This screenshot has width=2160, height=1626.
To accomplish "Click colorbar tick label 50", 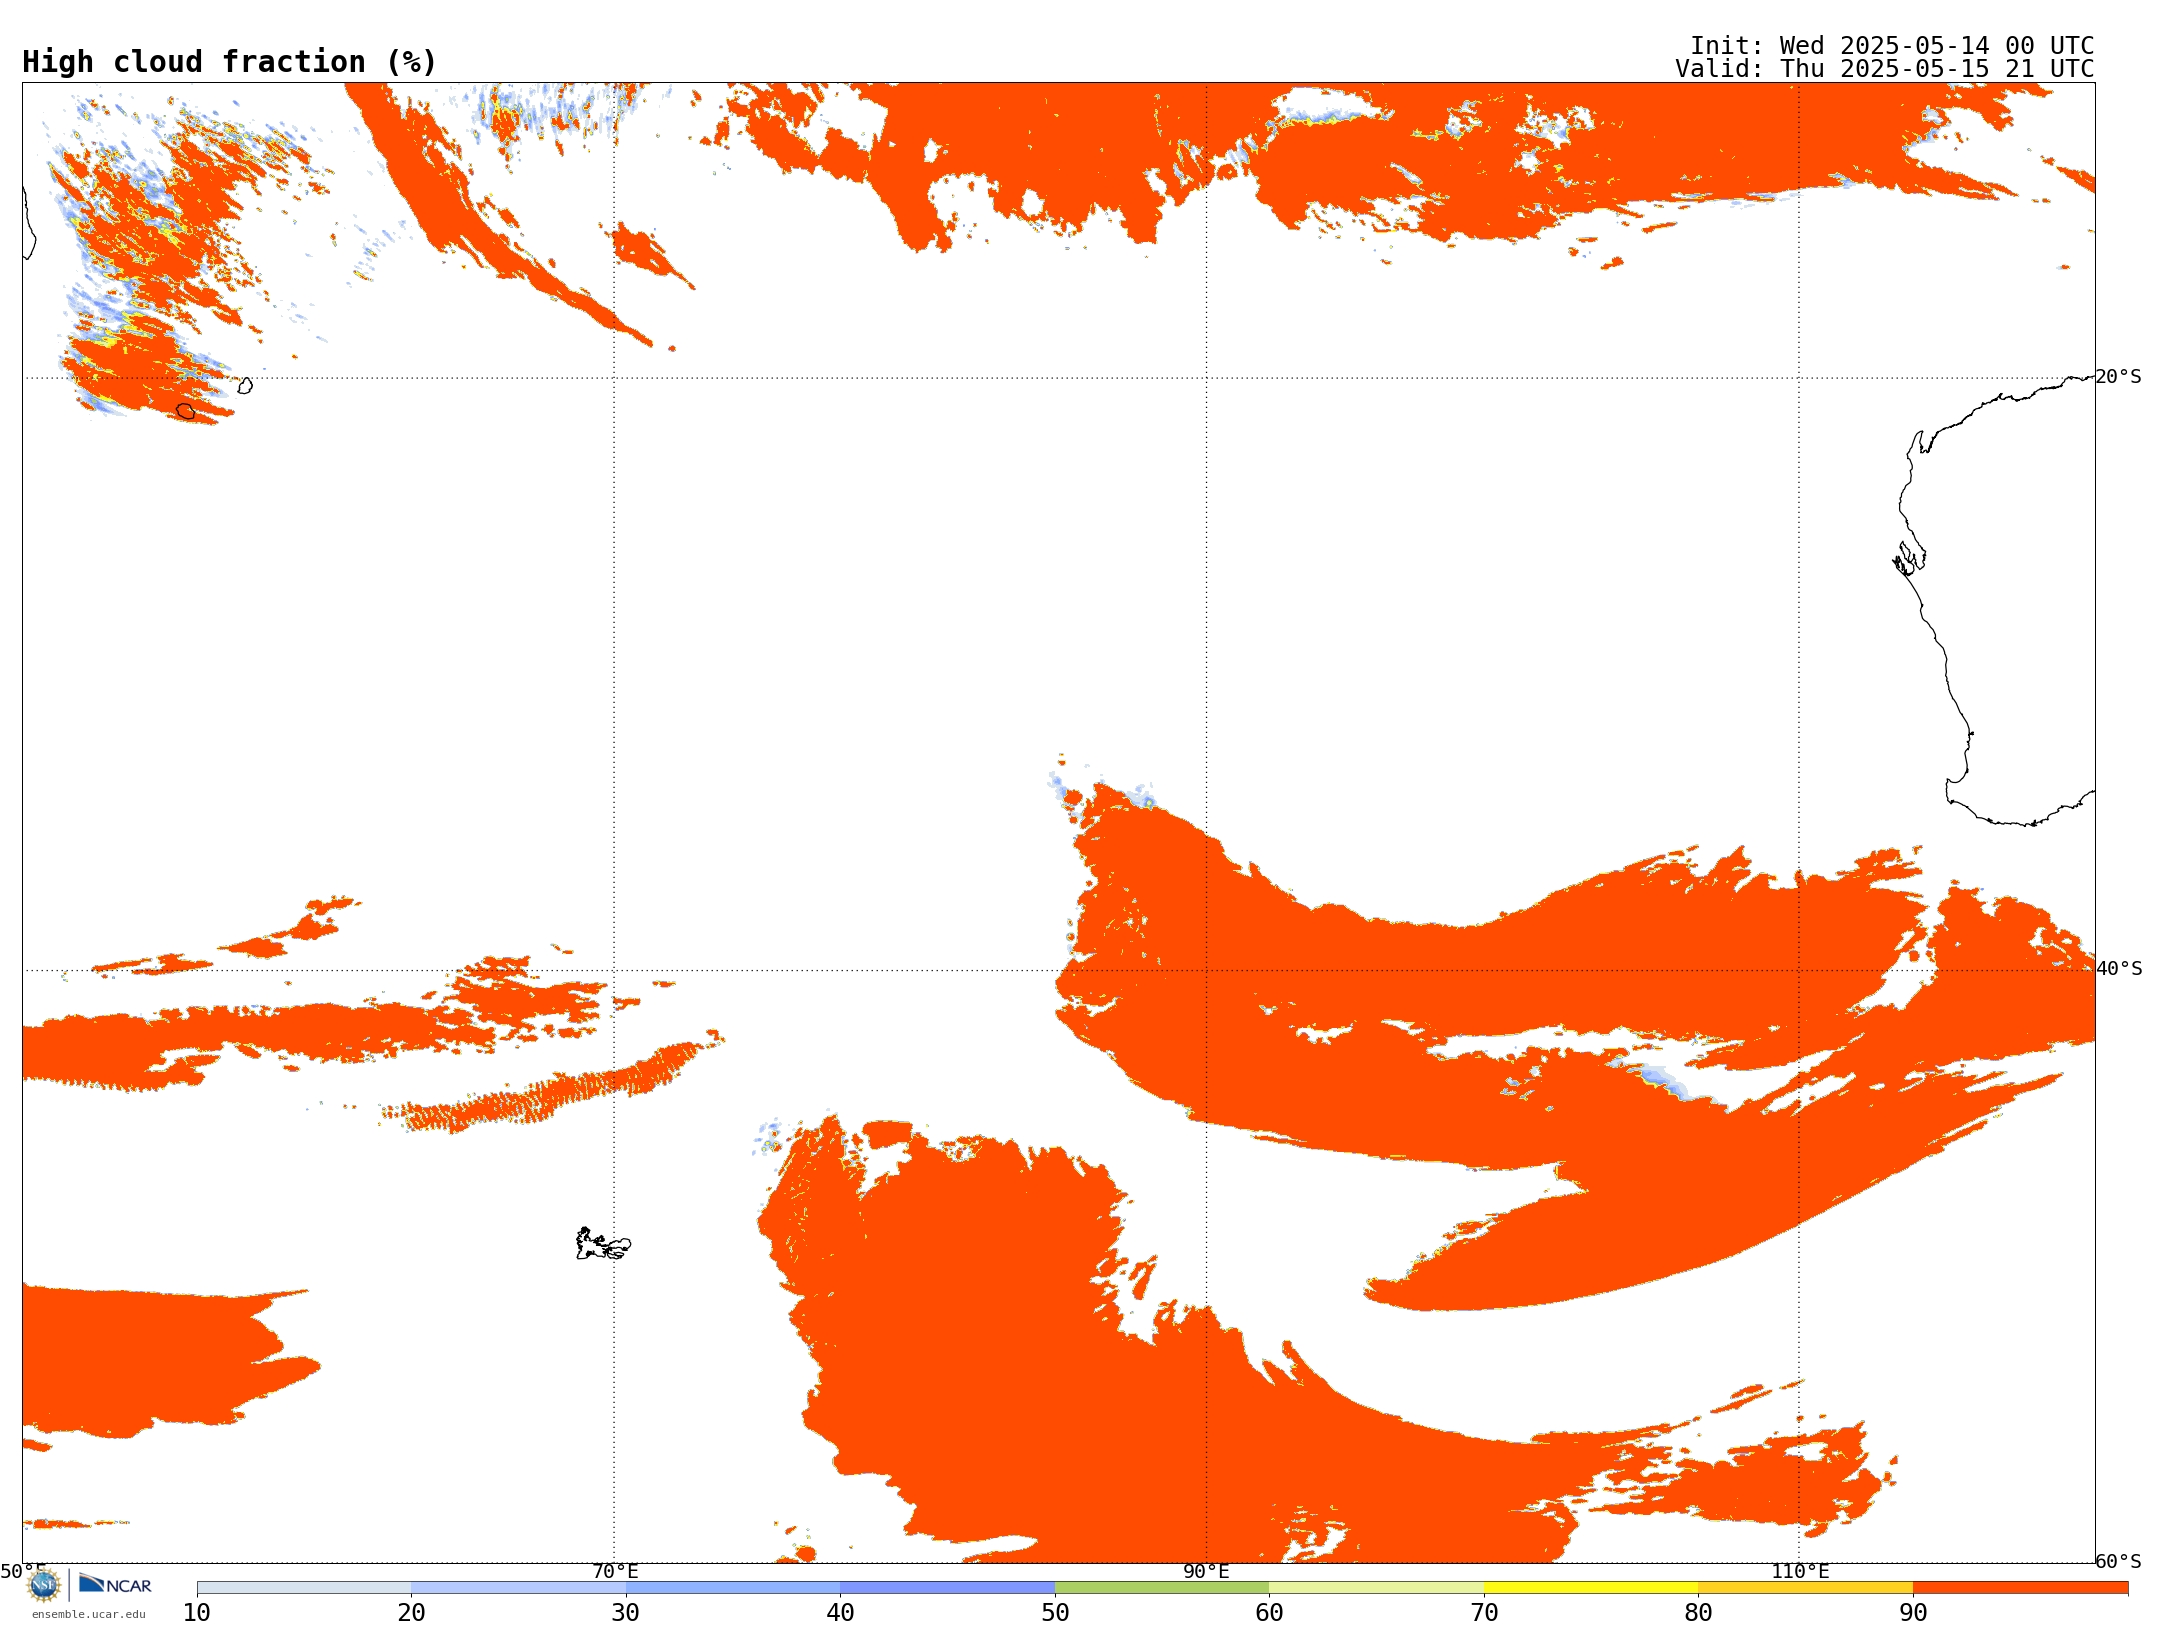I will click(x=1055, y=1613).
